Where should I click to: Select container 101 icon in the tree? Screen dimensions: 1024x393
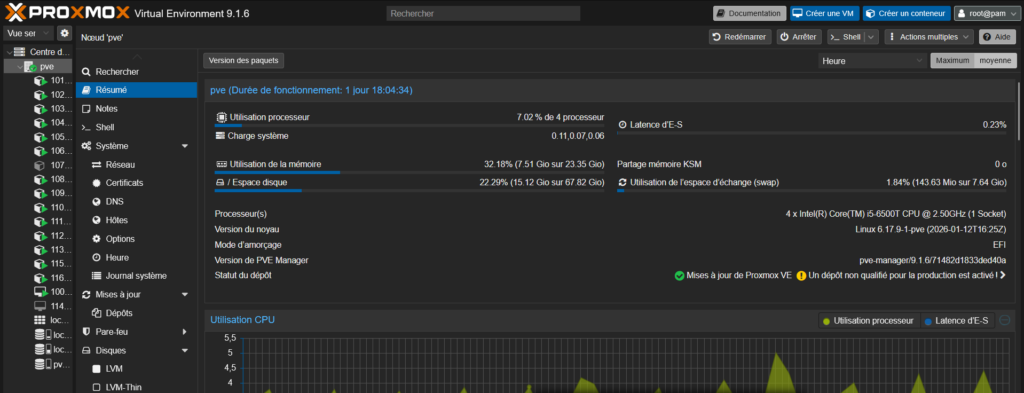coord(40,81)
